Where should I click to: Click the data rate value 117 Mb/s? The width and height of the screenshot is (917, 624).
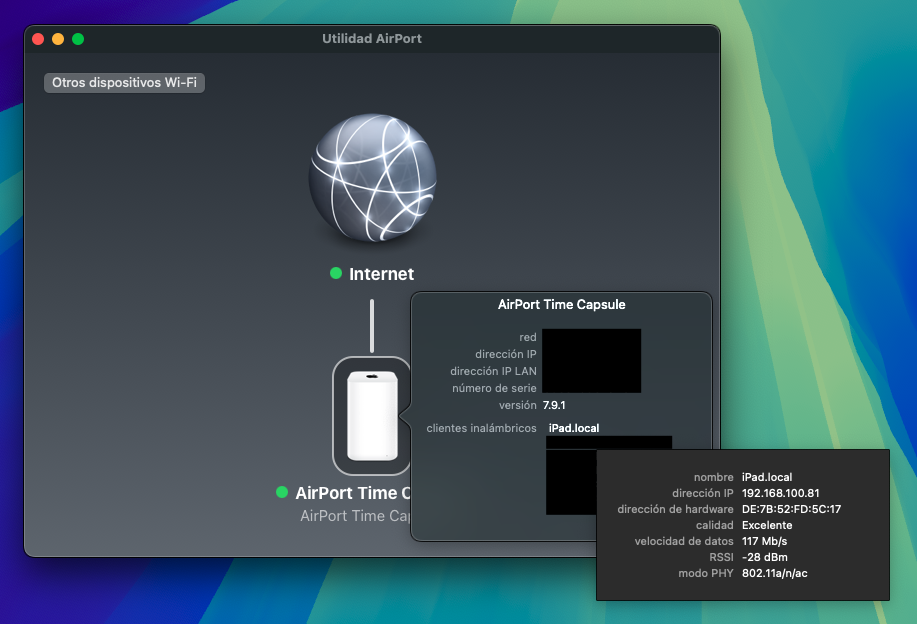coord(764,542)
